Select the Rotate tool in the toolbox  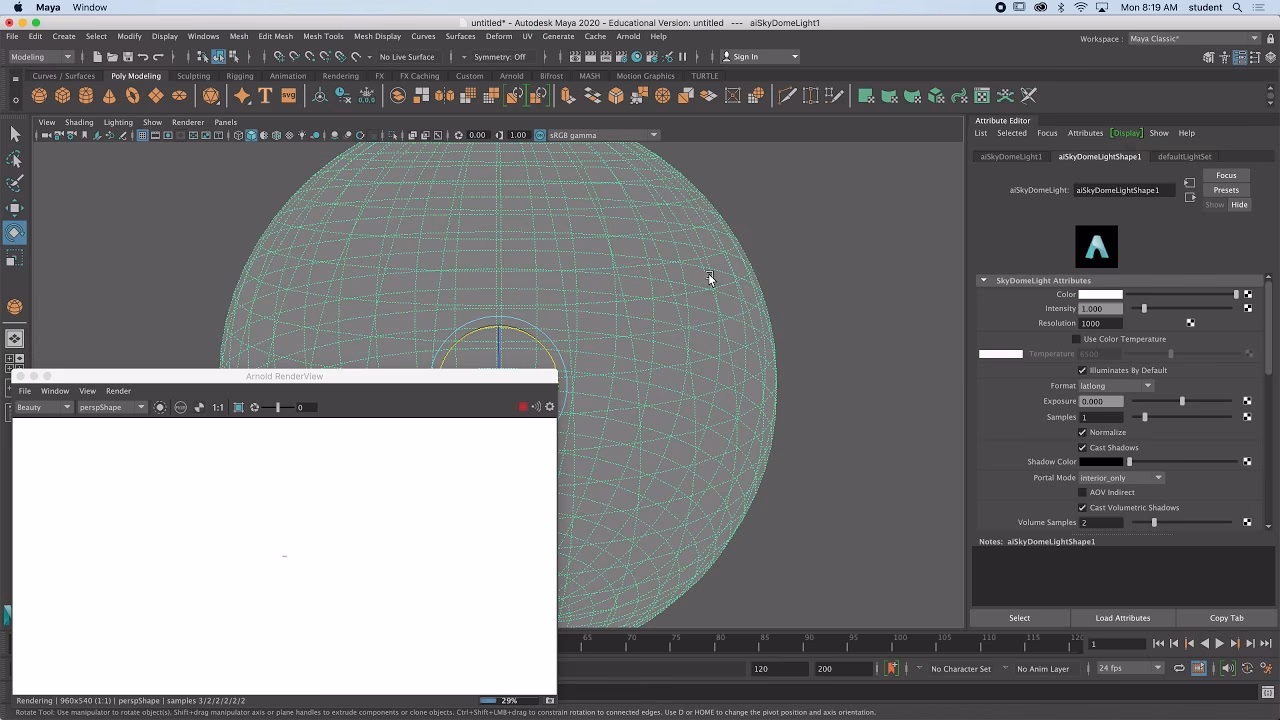(14, 232)
